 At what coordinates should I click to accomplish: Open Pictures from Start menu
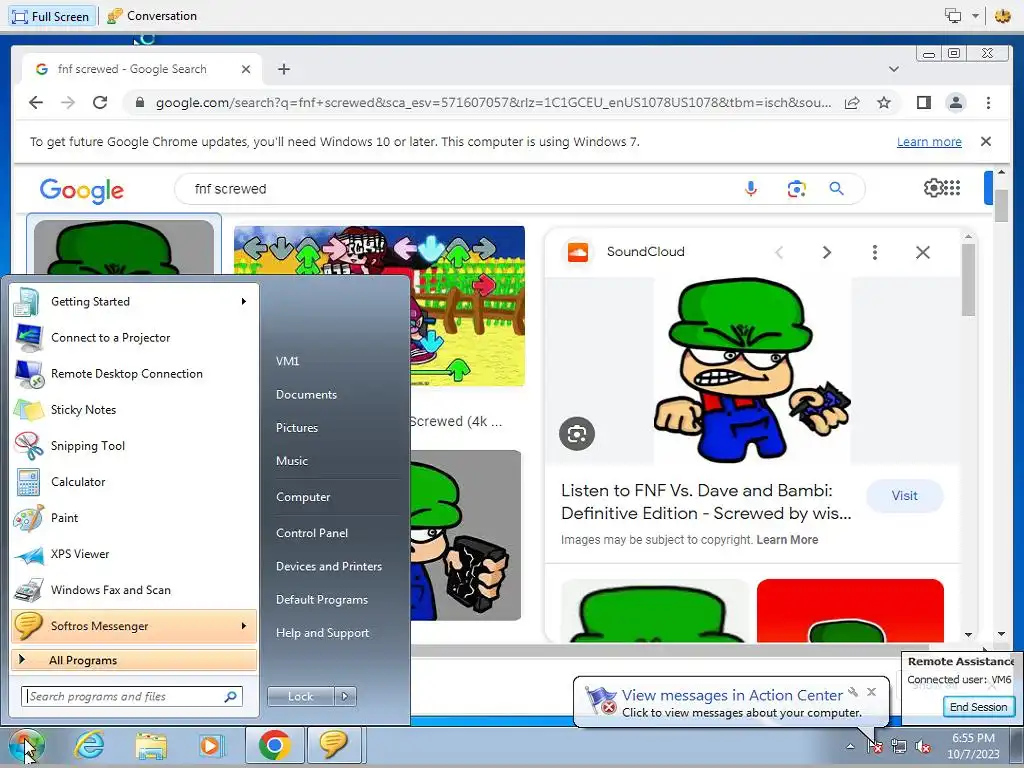coord(296,428)
